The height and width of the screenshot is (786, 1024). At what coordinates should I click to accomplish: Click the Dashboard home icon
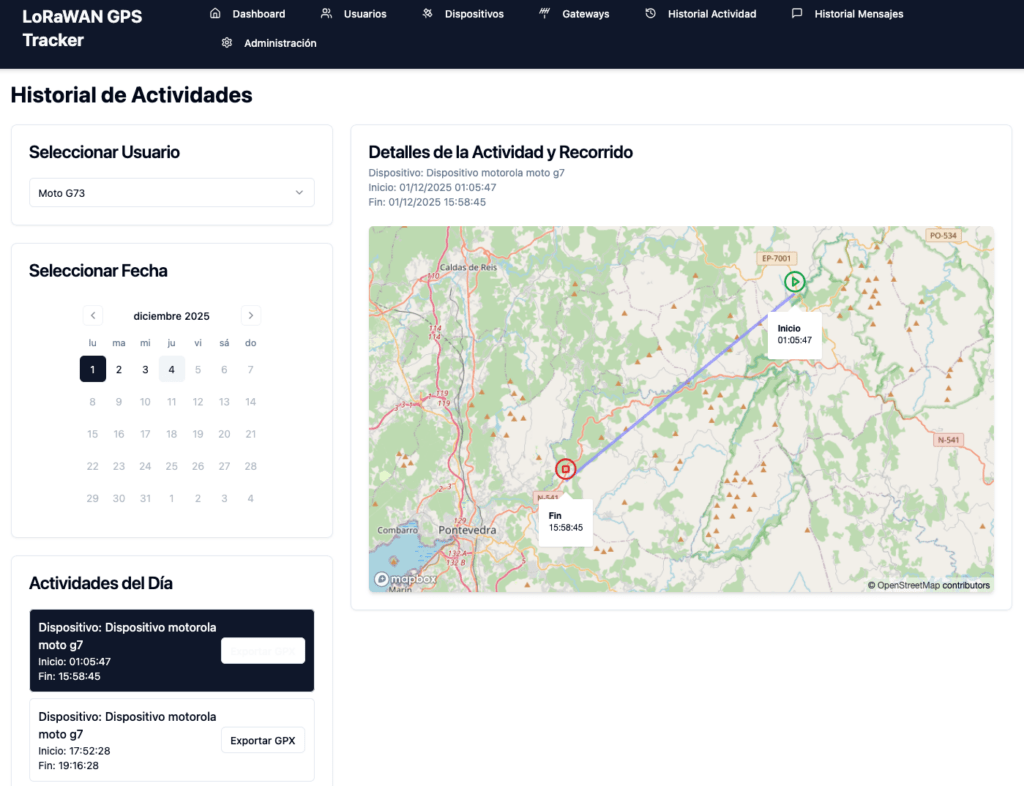coord(215,14)
